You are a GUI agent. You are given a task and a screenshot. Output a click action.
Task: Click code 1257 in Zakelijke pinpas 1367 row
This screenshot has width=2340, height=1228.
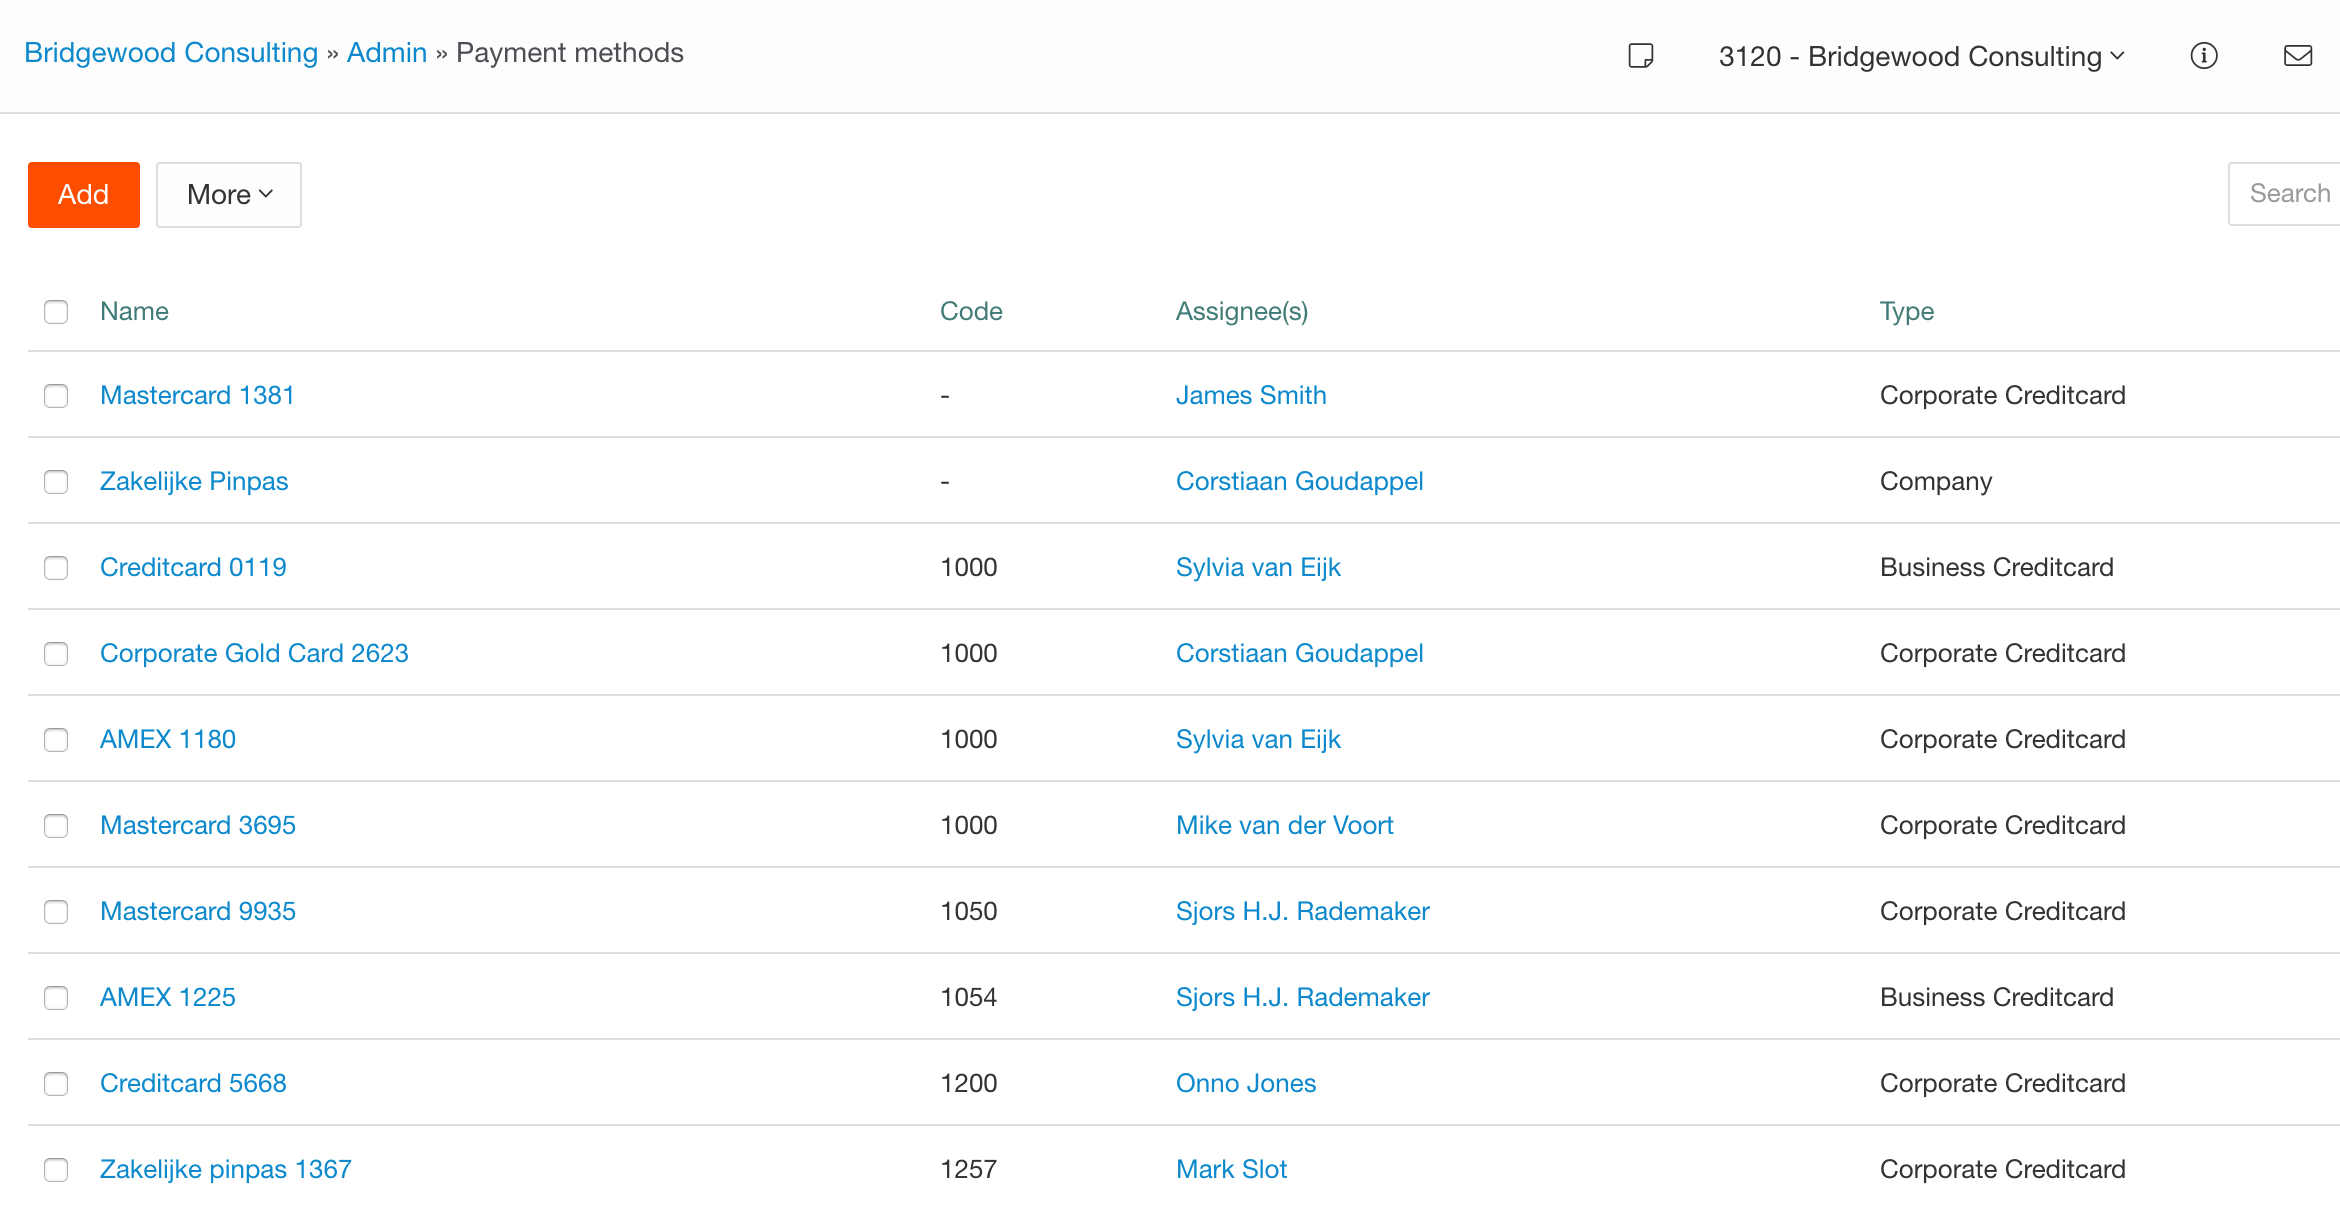pos(969,1169)
